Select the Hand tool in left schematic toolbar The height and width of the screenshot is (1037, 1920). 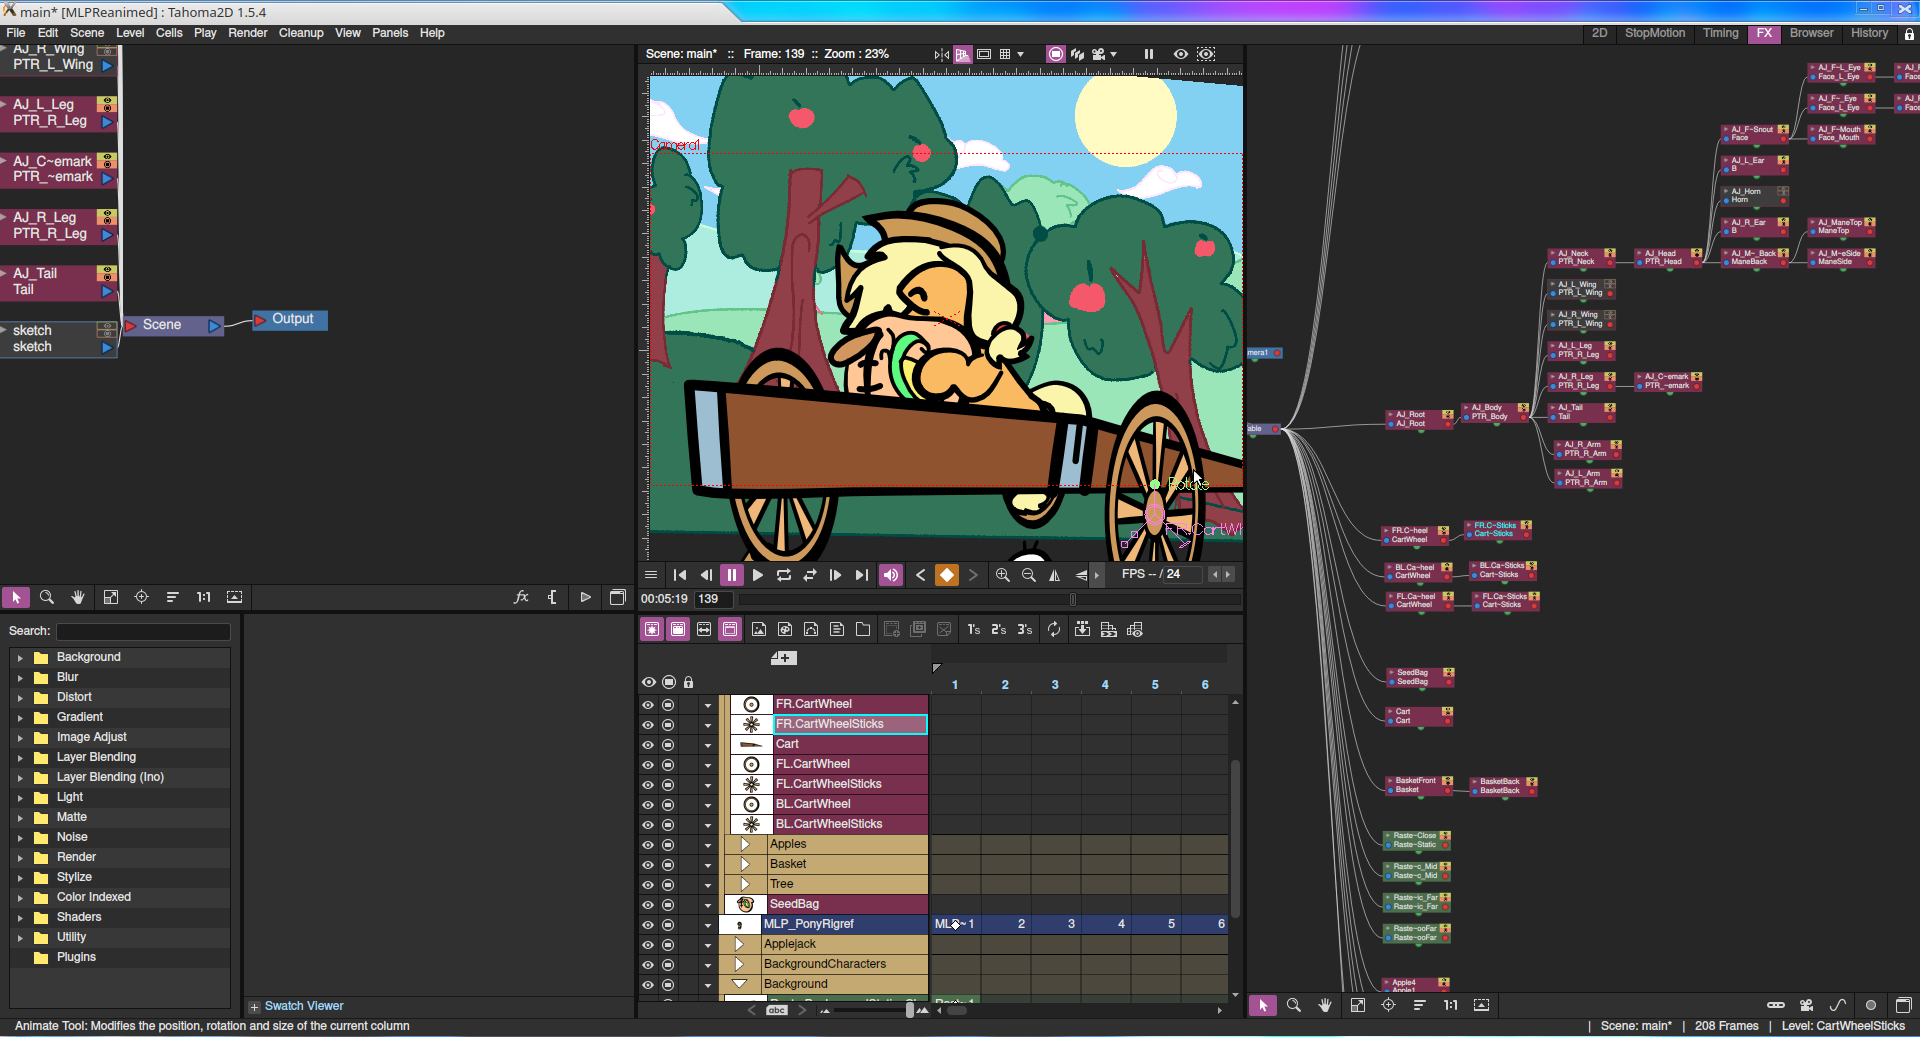pos(78,597)
